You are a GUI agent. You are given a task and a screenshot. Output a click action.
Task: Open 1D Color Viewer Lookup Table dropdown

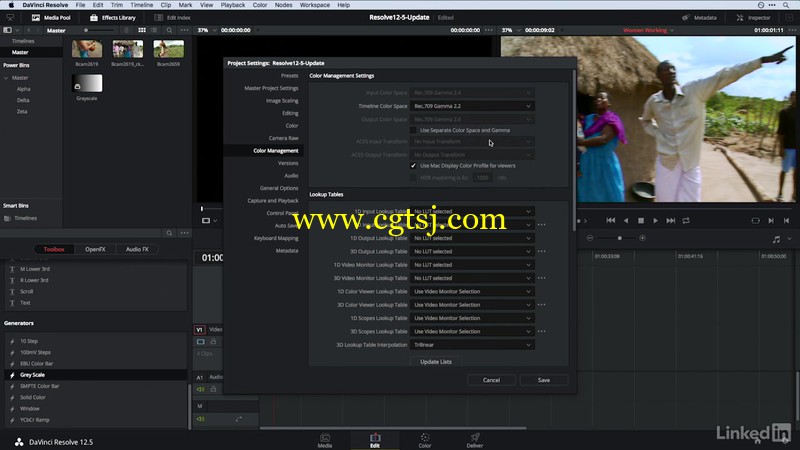[472, 291]
